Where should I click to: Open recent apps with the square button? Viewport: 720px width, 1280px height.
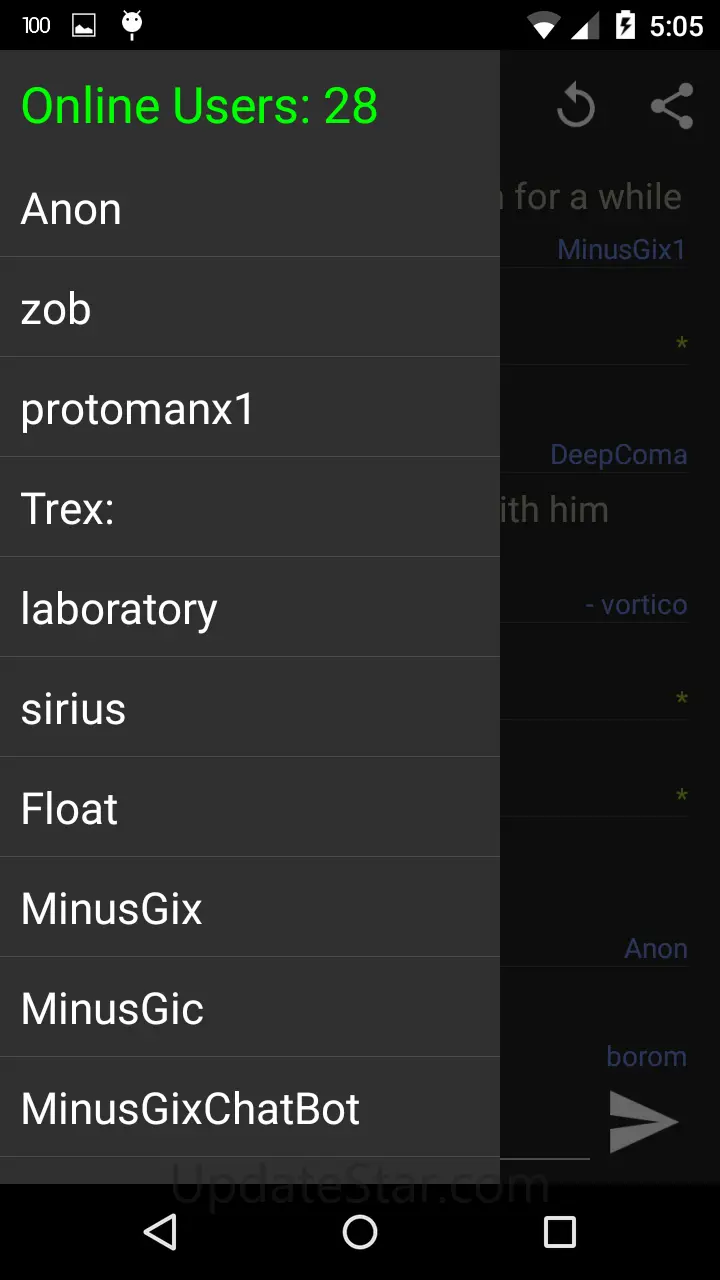pos(559,1232)
